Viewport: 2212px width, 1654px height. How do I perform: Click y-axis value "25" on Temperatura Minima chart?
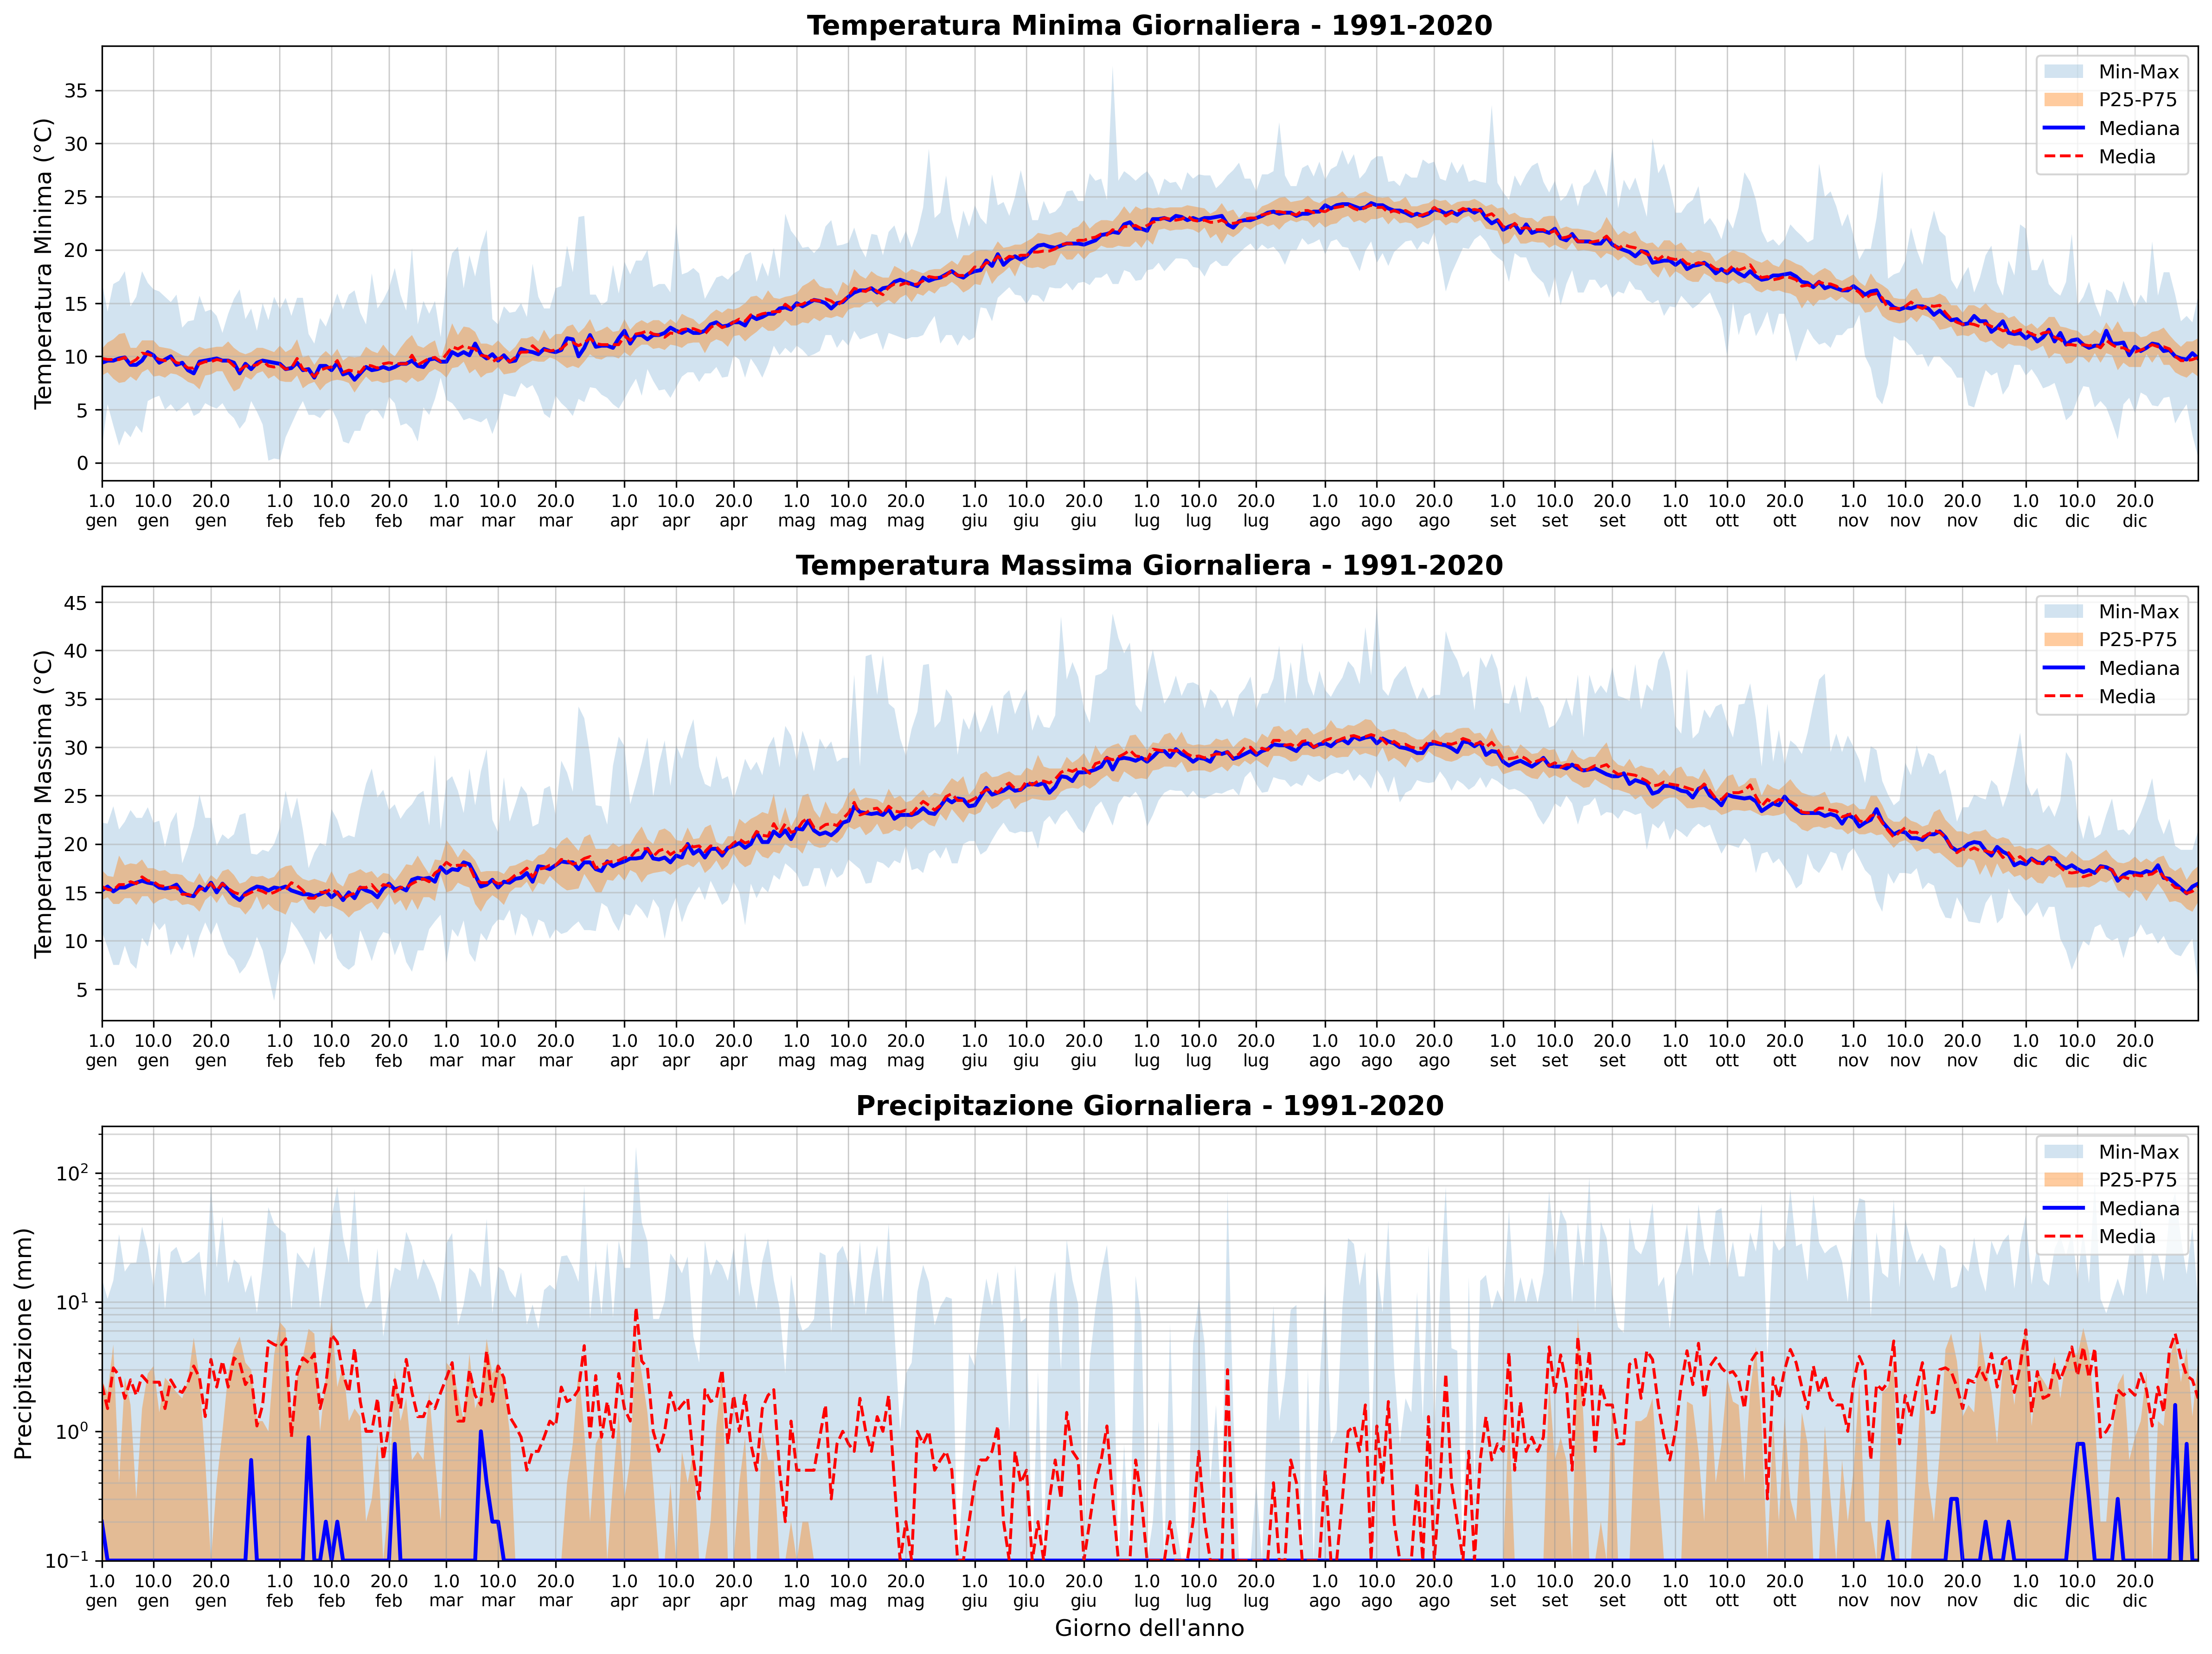pos(76,197)
